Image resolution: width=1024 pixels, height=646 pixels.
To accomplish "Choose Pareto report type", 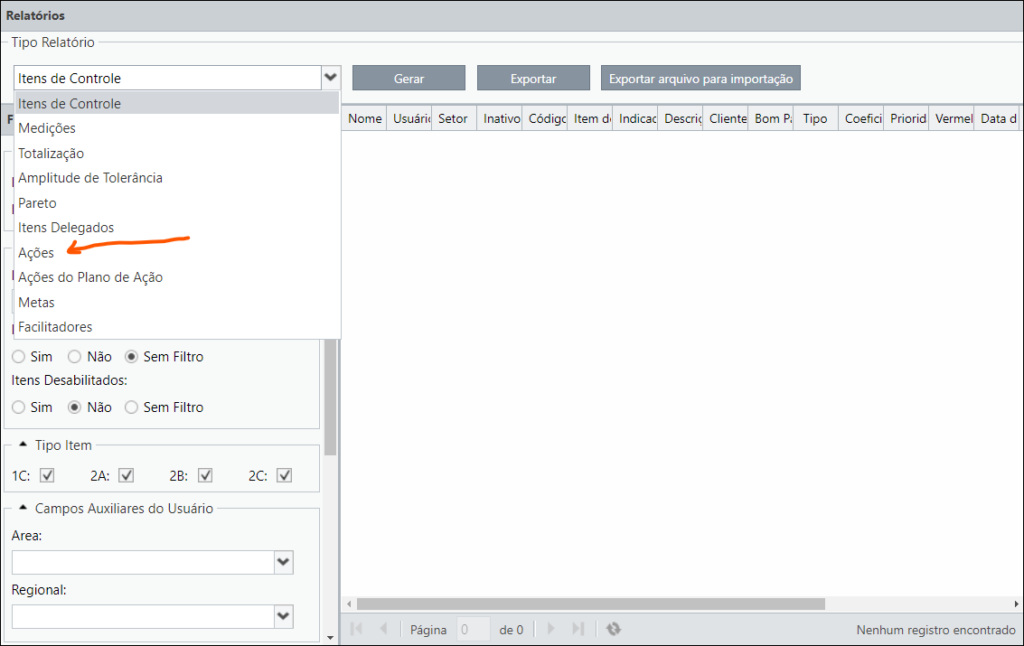I will coord(176,202).
